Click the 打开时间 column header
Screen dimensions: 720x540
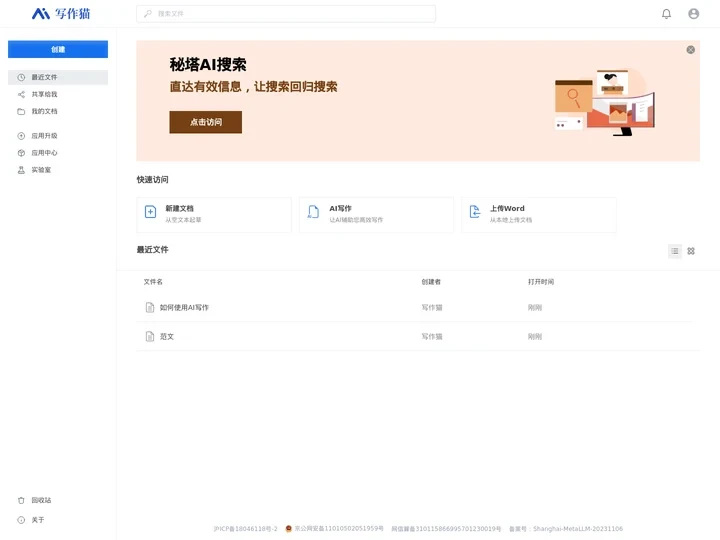(541, 282)
